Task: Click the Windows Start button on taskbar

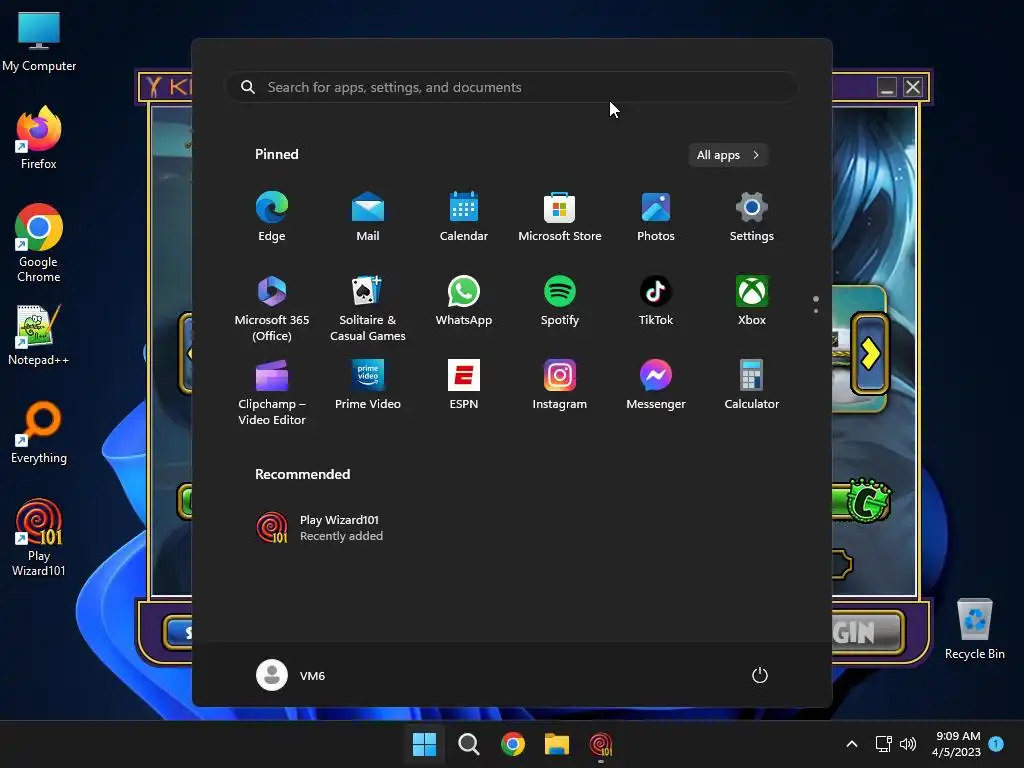Action: coord(424,744)
